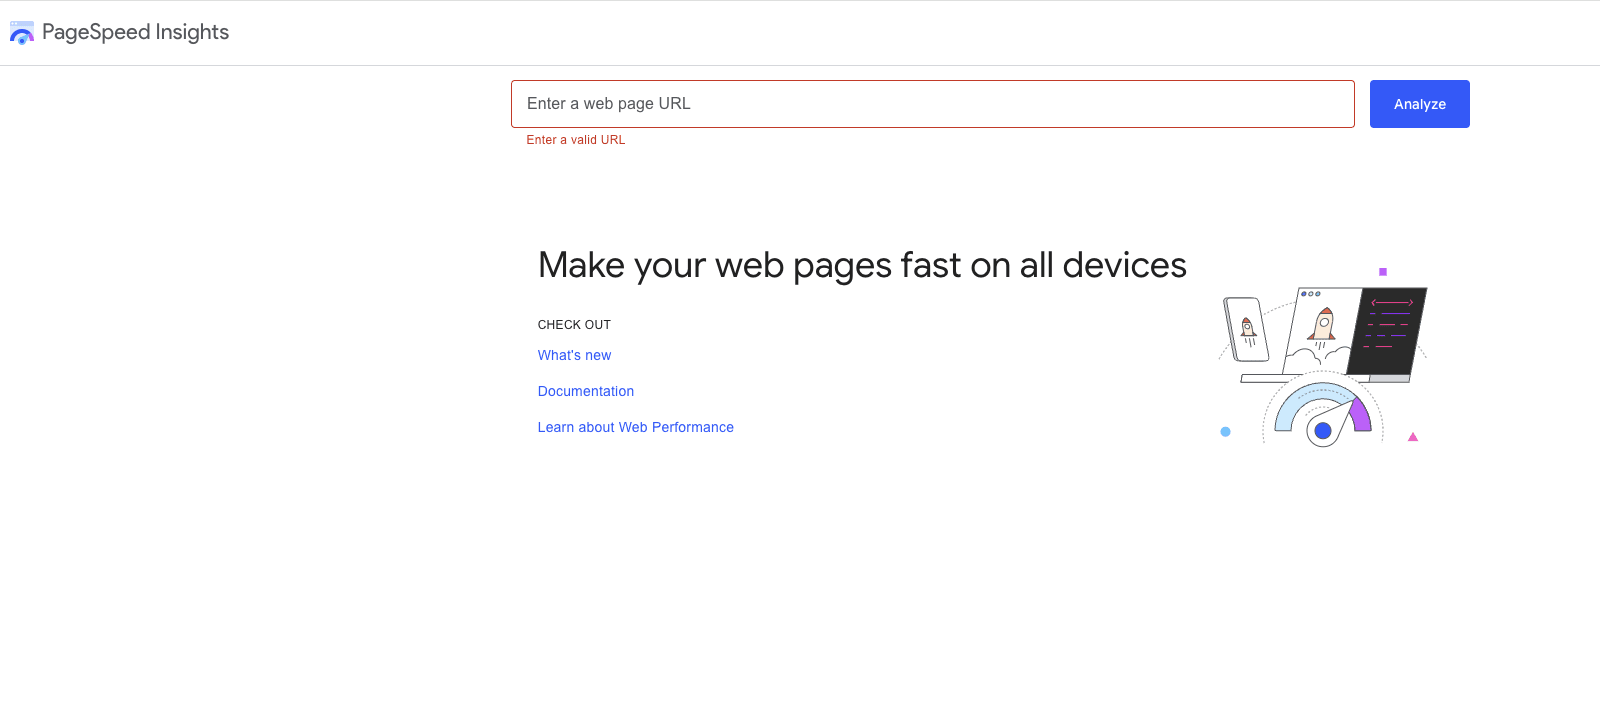Click the pink triangle decoration
This screenshot has width=1600, height=707.
tap(1413, 437)
